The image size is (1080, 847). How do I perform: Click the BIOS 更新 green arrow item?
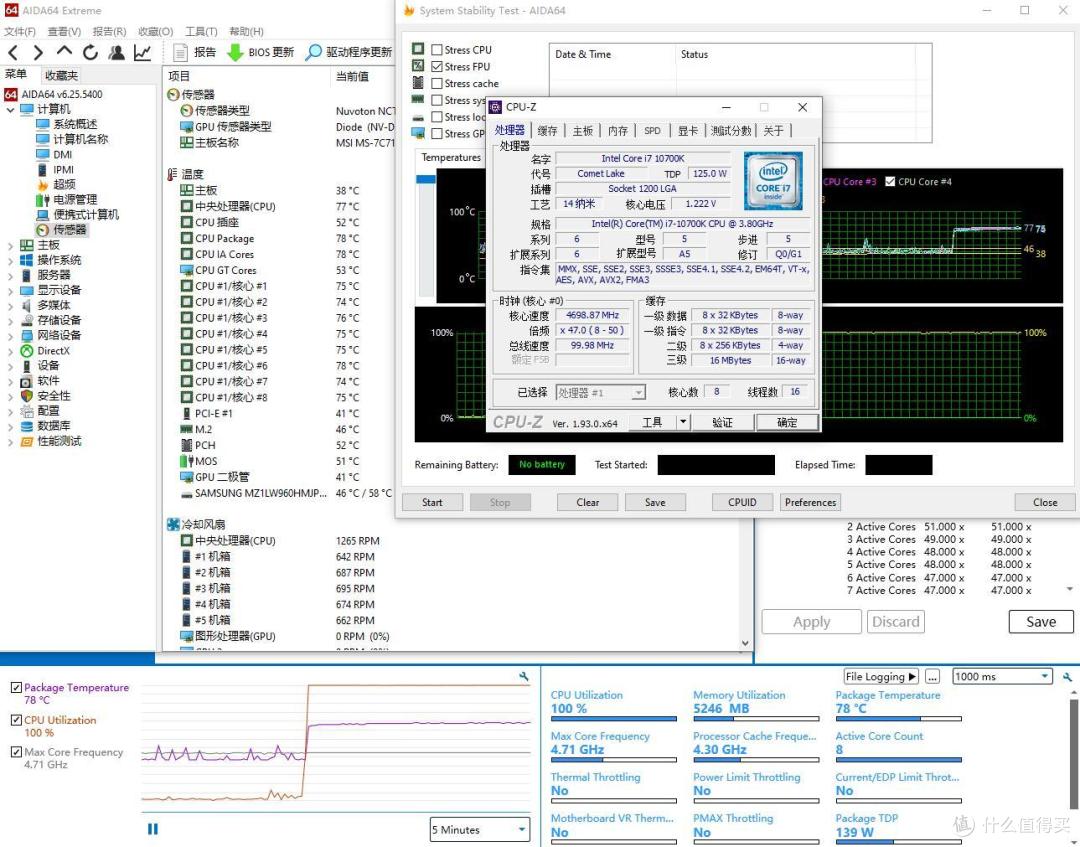(x=260, y=52)
